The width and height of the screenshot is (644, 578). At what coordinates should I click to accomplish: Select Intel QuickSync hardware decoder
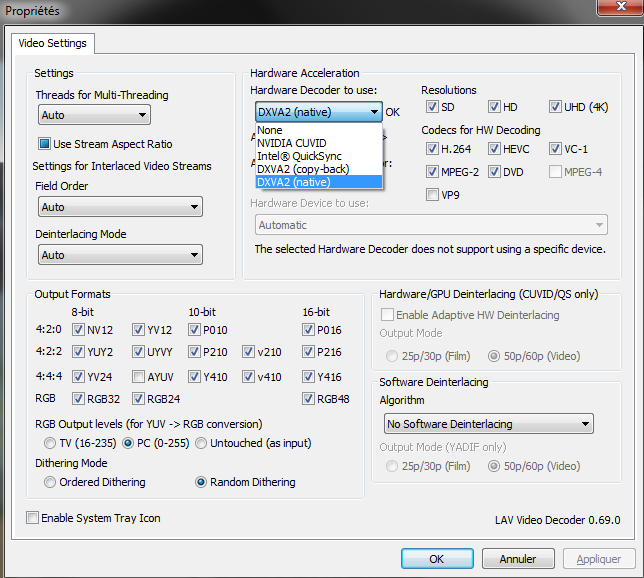tap(319, 156)
